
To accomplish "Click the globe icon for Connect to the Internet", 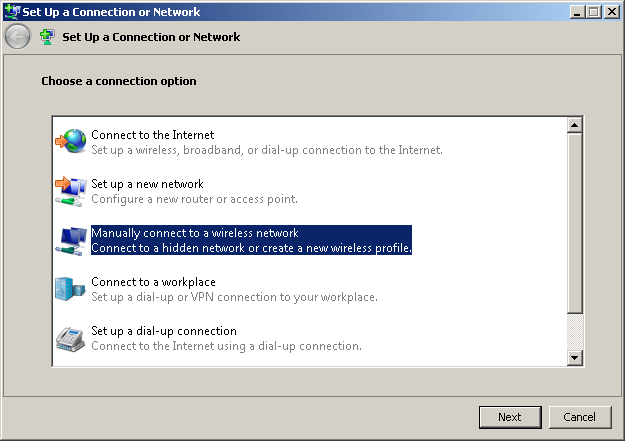I will coord(71,141).
